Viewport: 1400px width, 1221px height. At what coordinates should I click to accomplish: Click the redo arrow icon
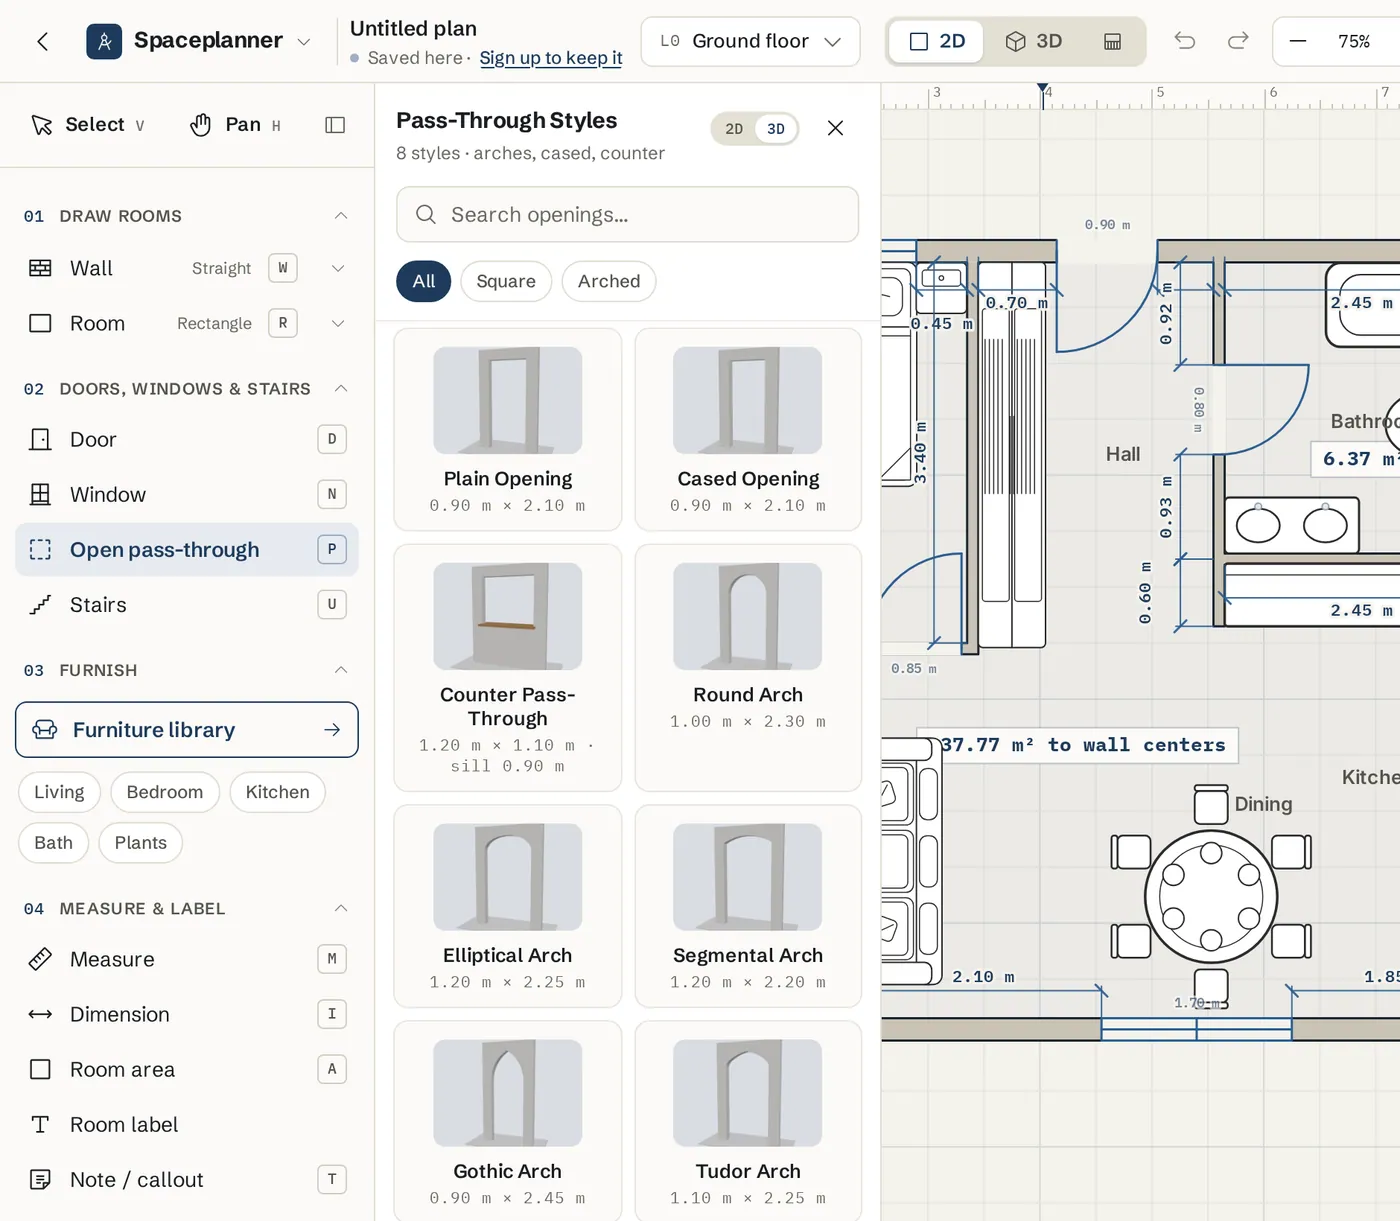[1238, 41]
